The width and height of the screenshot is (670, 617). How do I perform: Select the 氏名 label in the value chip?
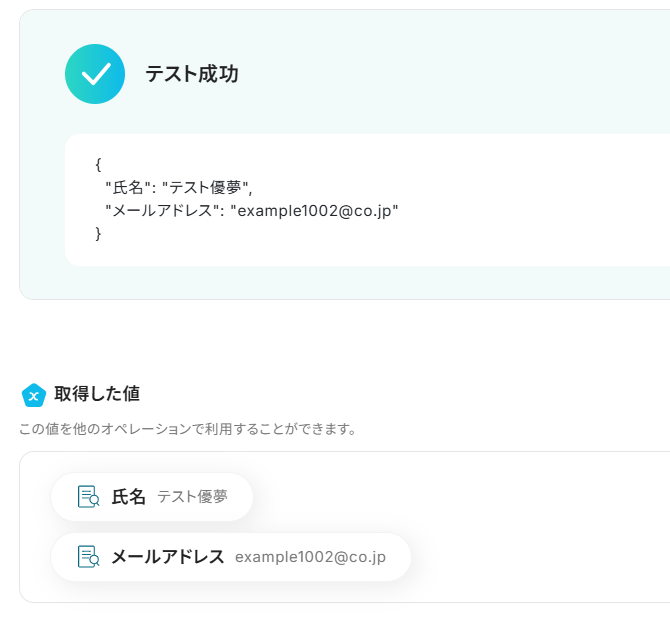128,496
